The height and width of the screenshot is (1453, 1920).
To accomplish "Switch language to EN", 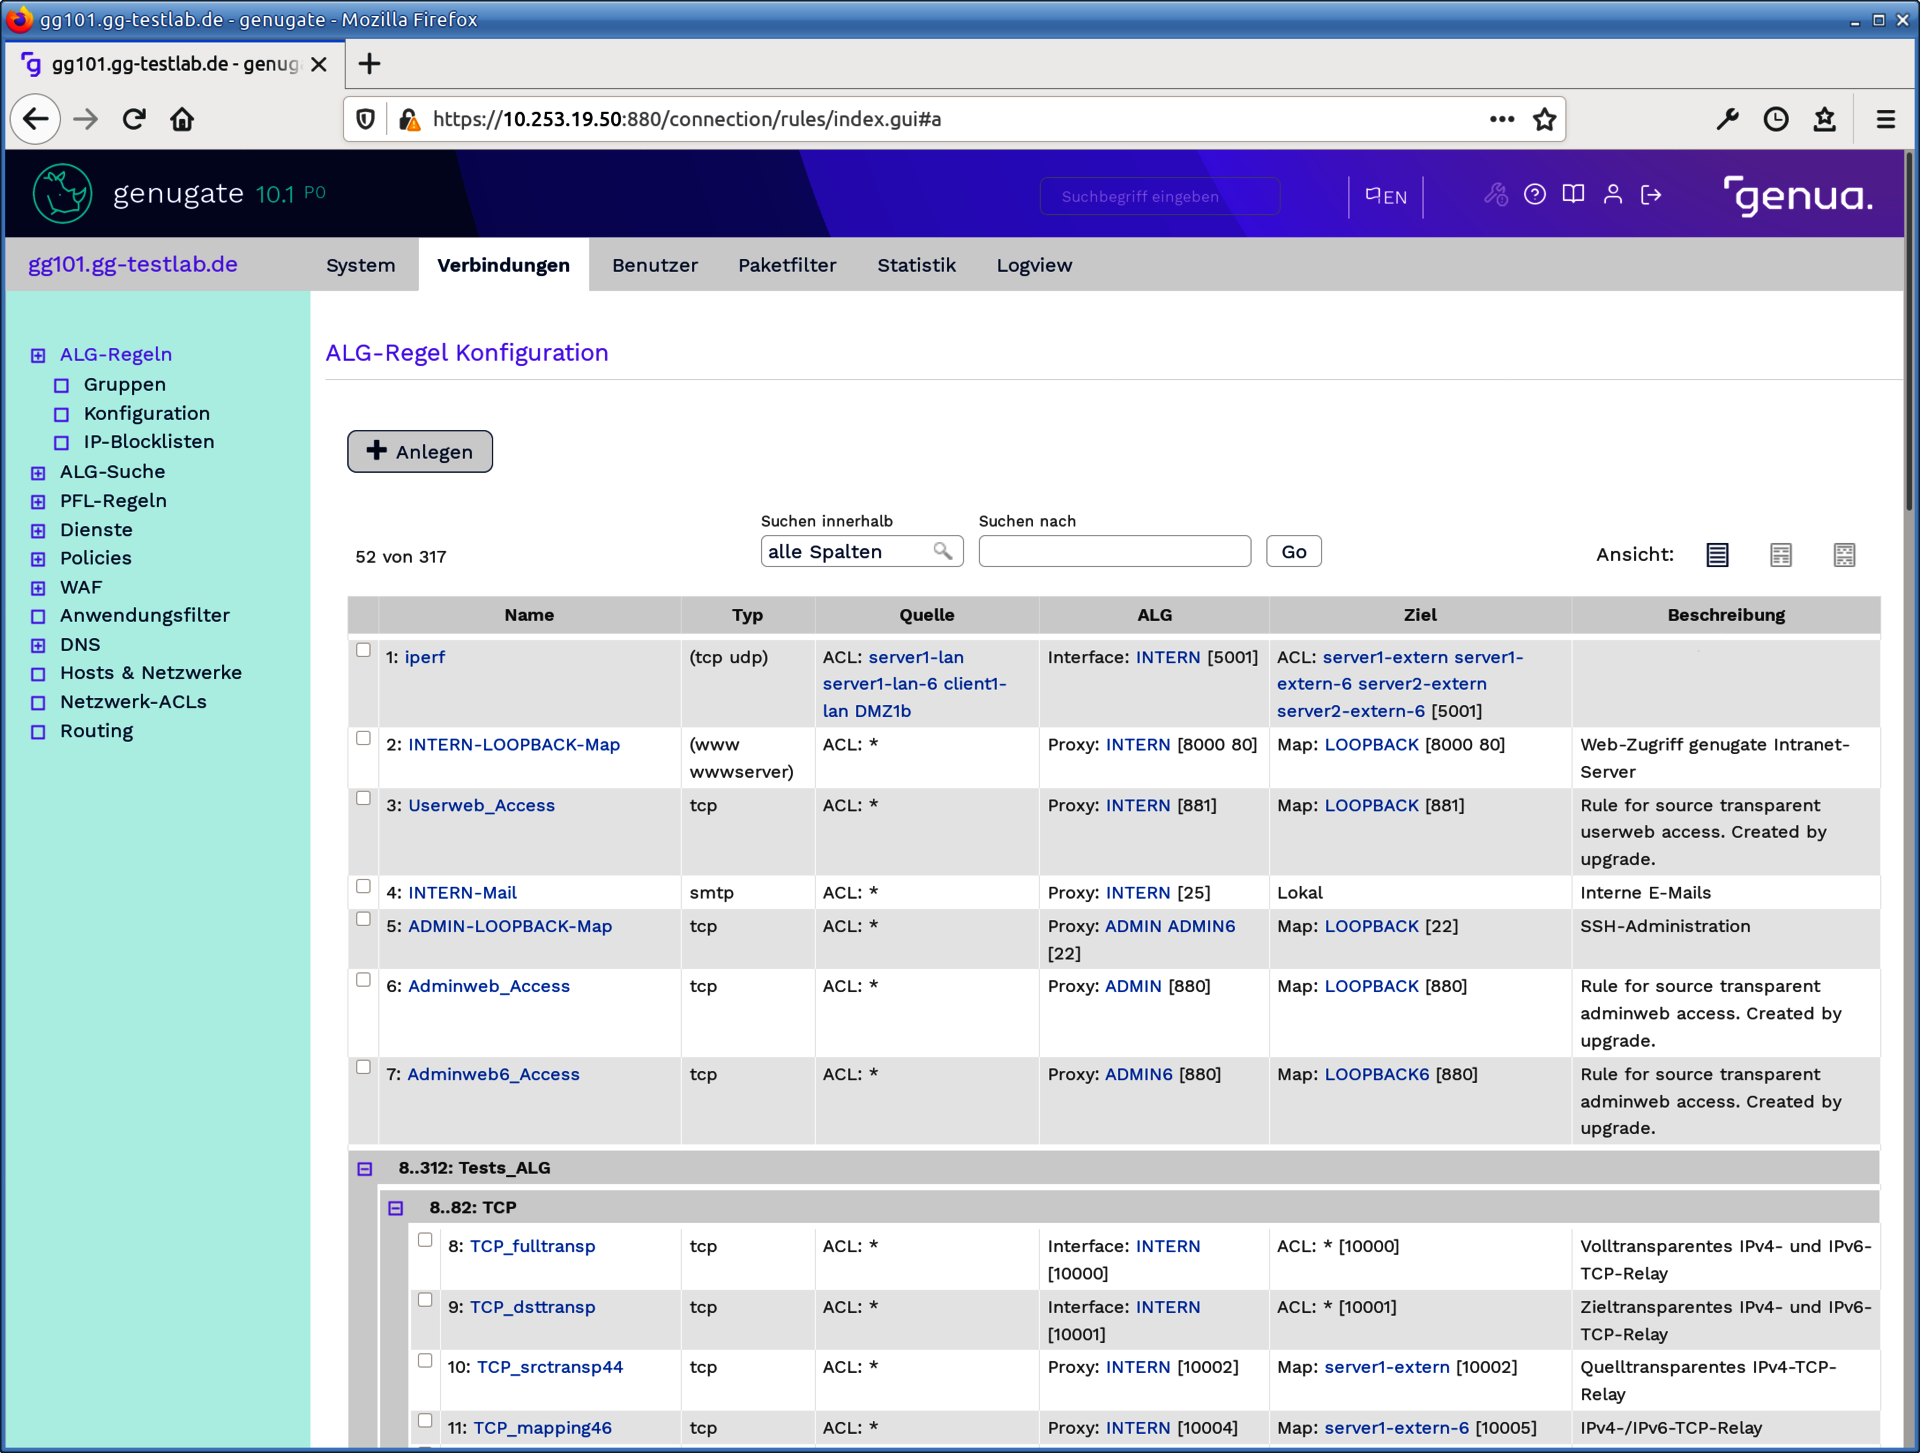I will pos(1386,196).
